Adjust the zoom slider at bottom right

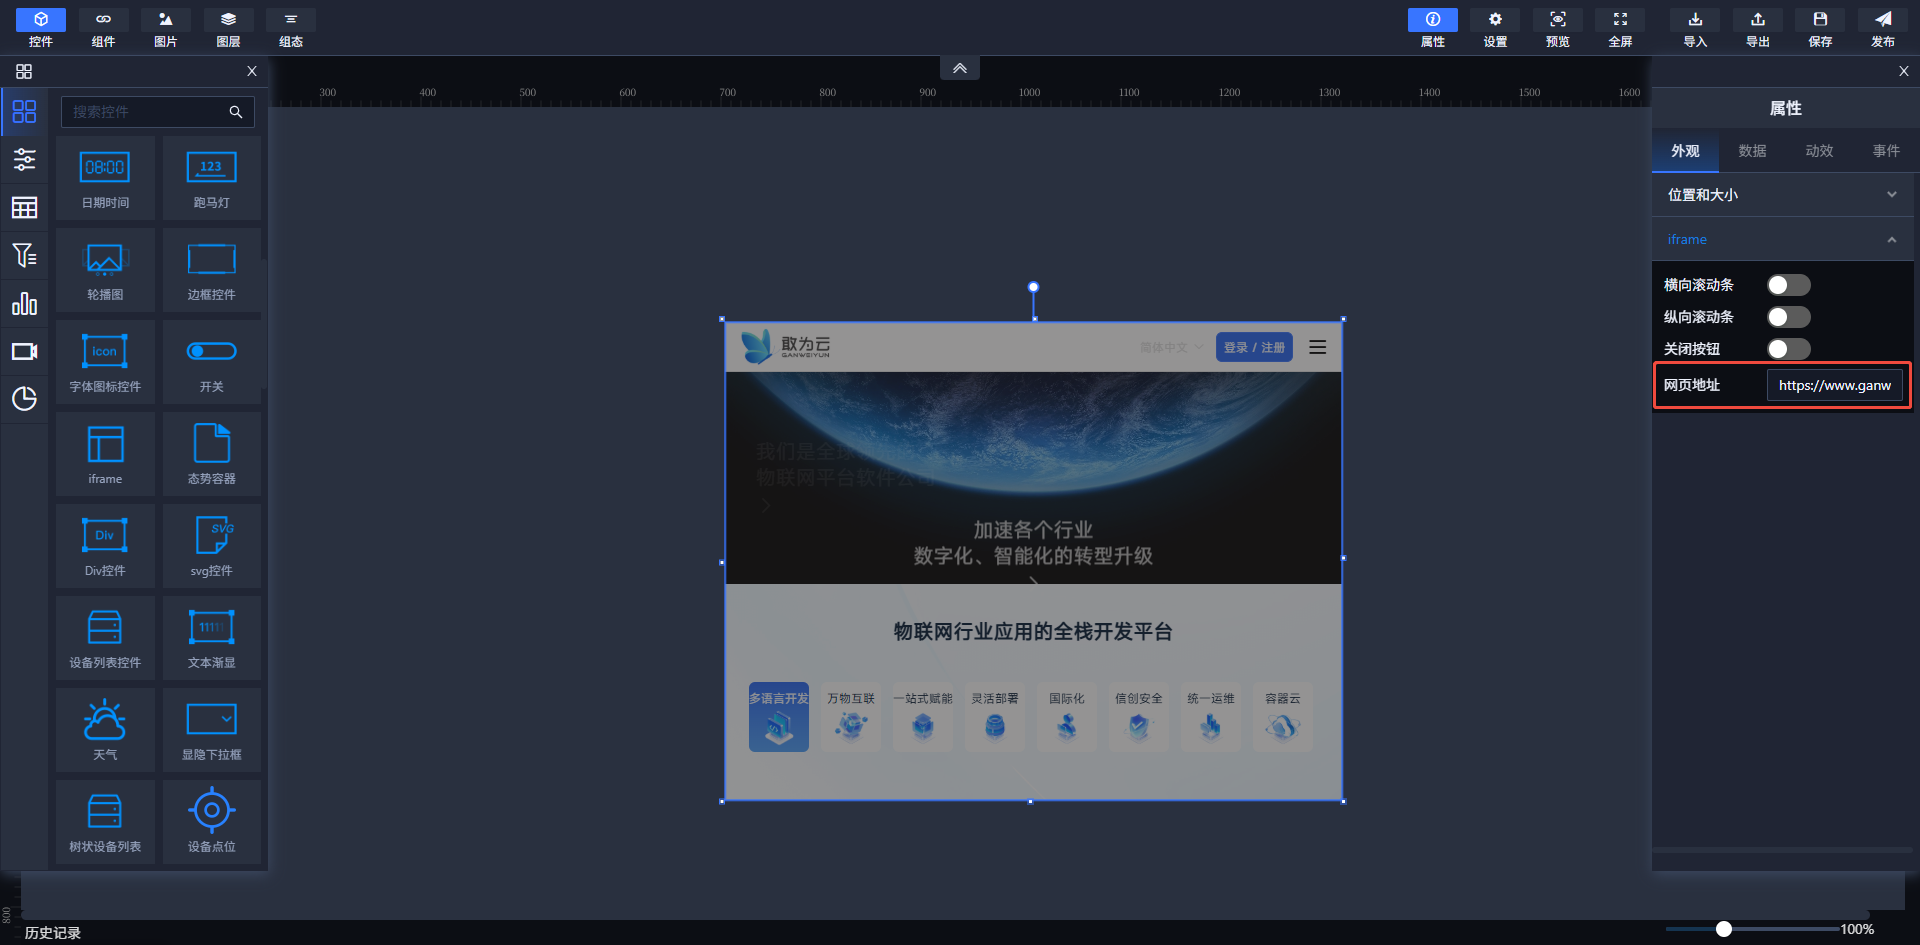(x=1723, y=929)
